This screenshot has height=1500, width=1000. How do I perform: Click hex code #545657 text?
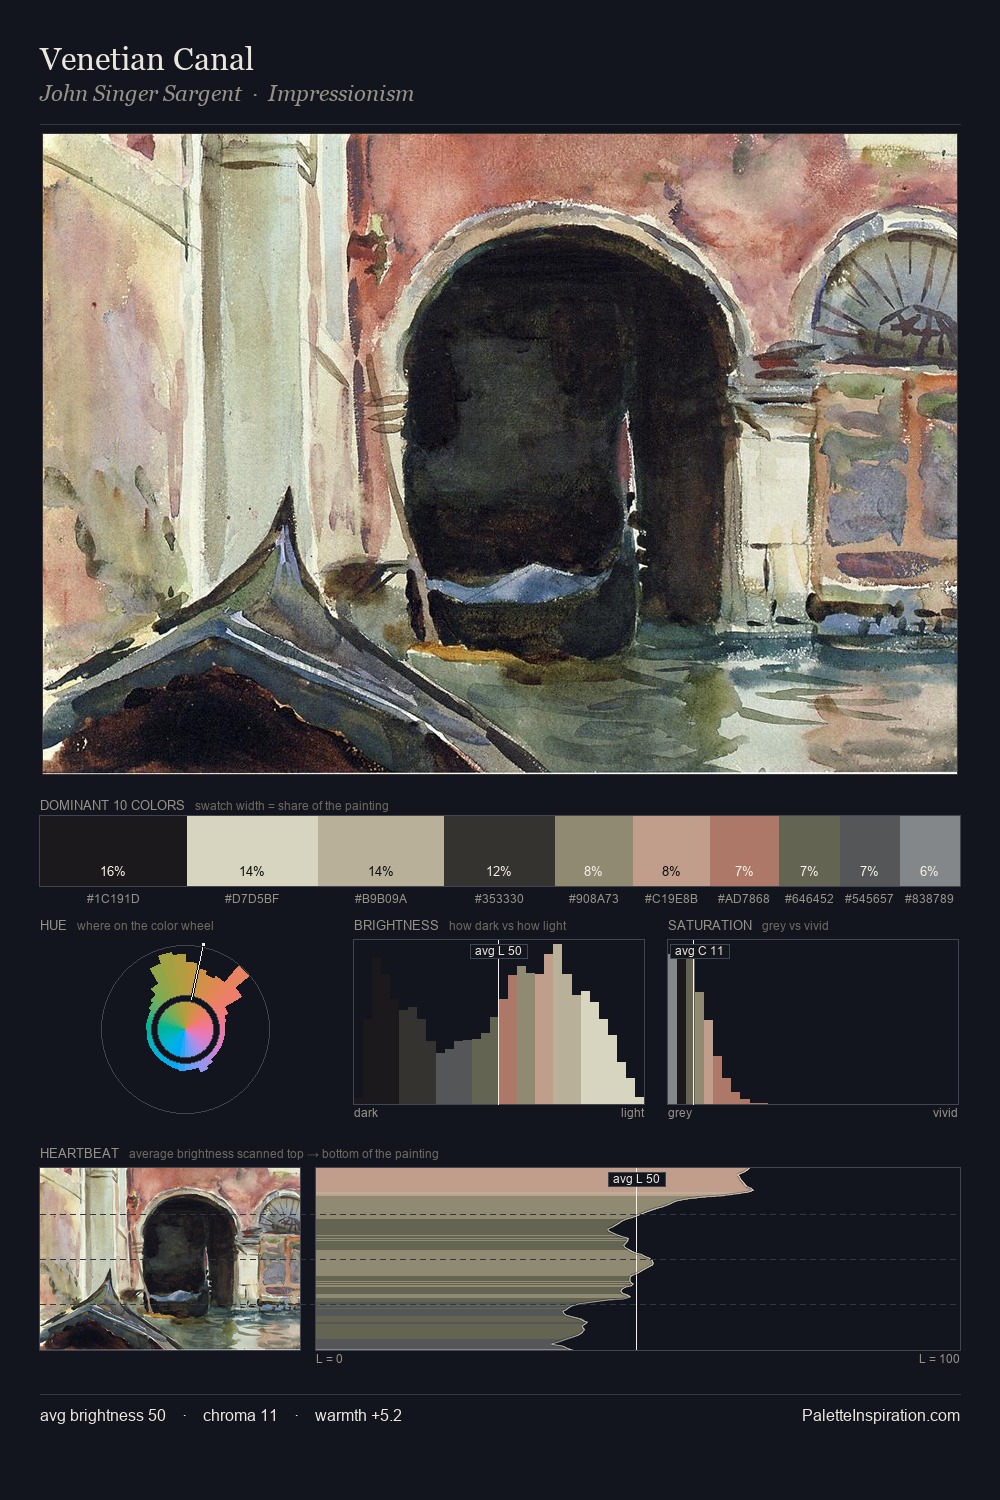tap(870, 899)
